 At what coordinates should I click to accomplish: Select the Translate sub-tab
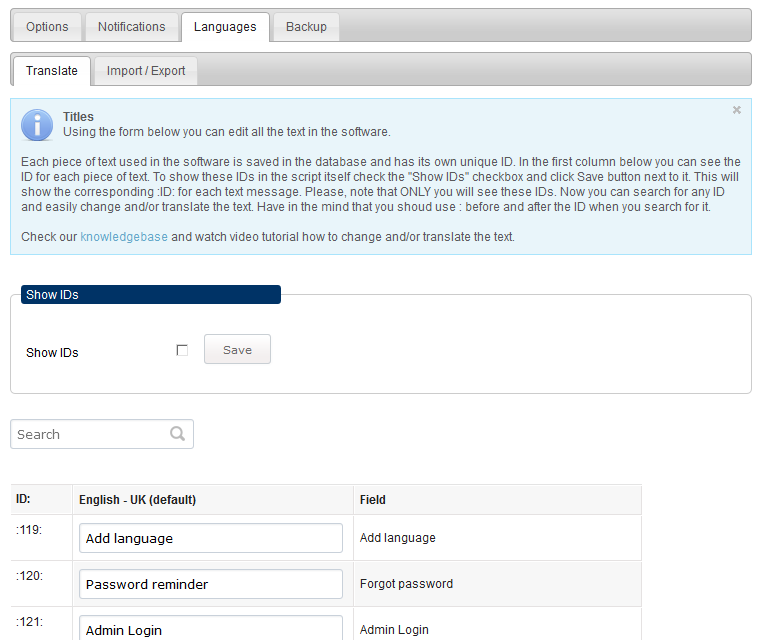pyautogui.click(x=51, y=71)
